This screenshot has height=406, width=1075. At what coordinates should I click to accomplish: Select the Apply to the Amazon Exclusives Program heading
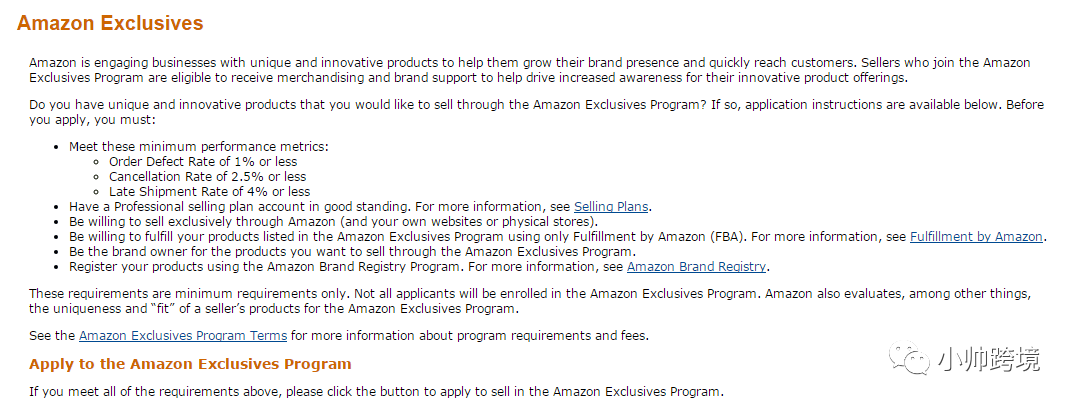coord(190,363)
